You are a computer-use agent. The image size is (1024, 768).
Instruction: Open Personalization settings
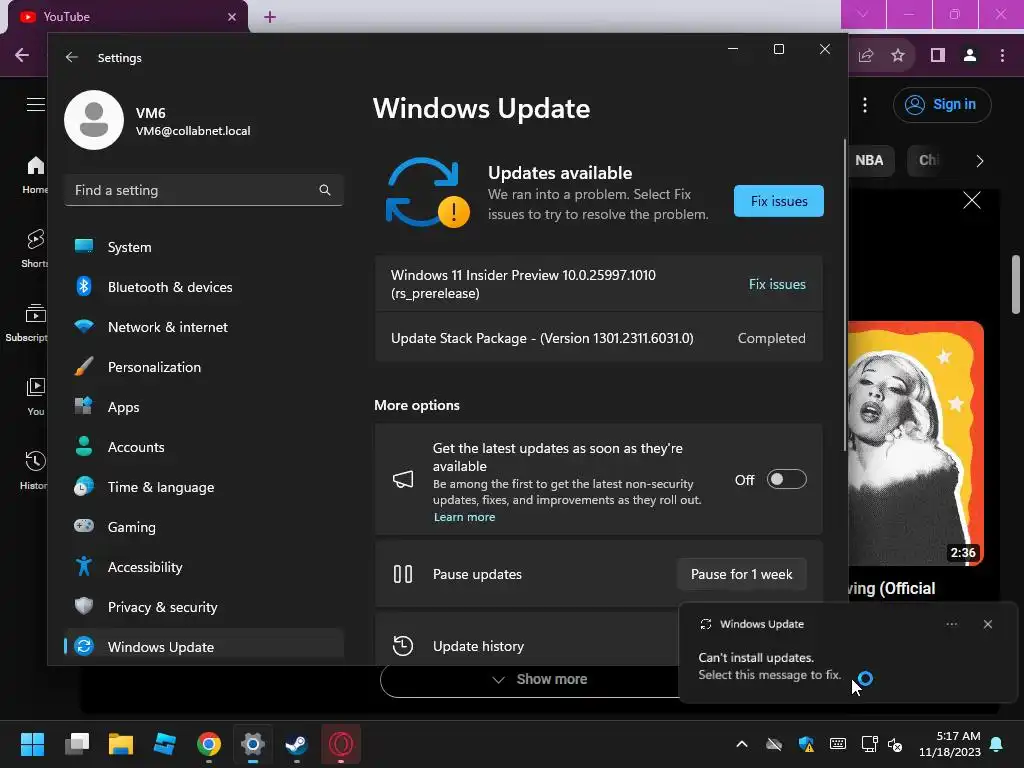click(204, 367)
